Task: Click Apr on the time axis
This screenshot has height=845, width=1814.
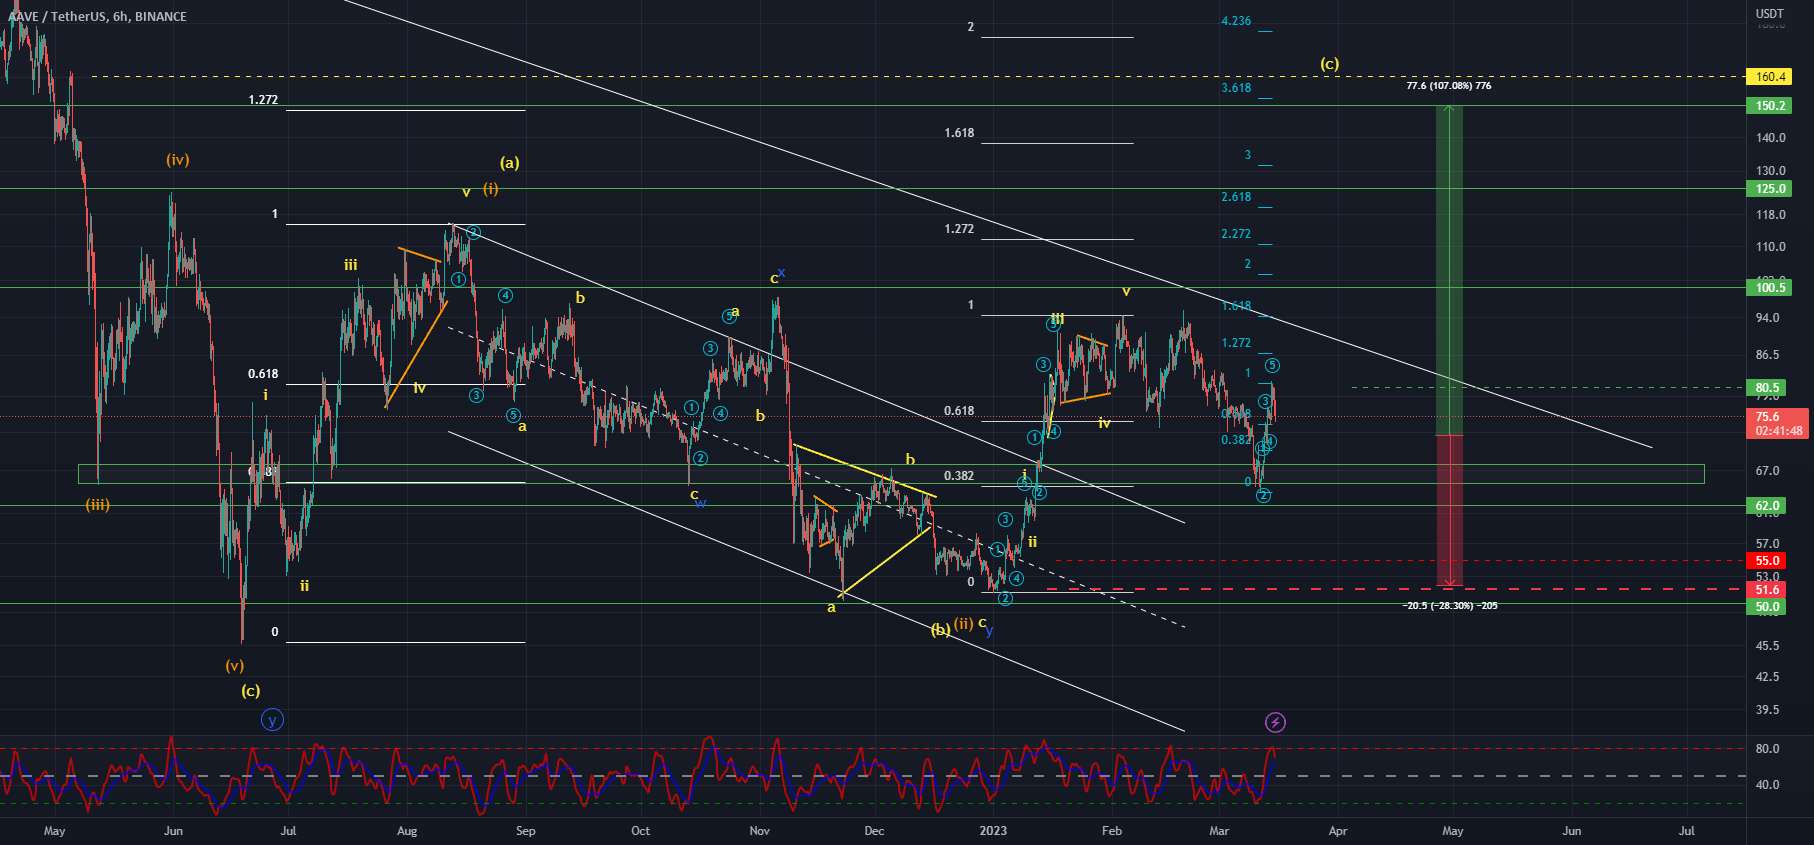Action: tap(1338, 831)
